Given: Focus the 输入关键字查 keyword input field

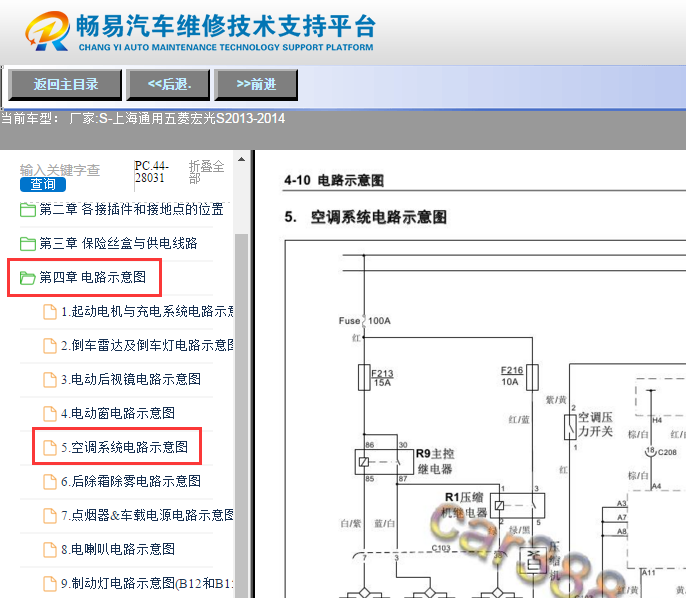Looking at the screenshot, I should [60, 170].
